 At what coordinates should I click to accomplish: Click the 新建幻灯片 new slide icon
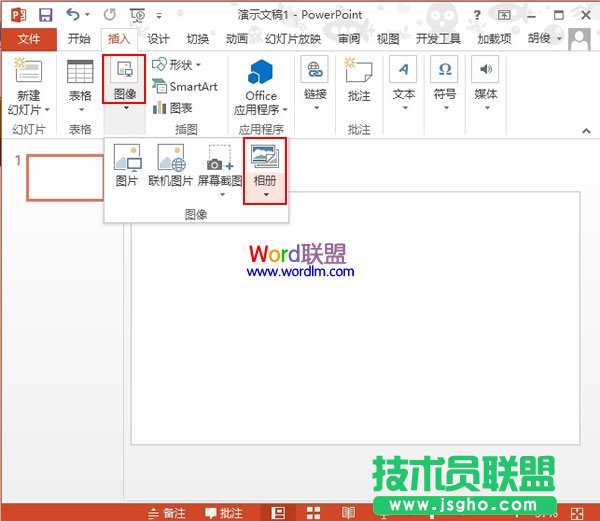(x=28, y=70)
